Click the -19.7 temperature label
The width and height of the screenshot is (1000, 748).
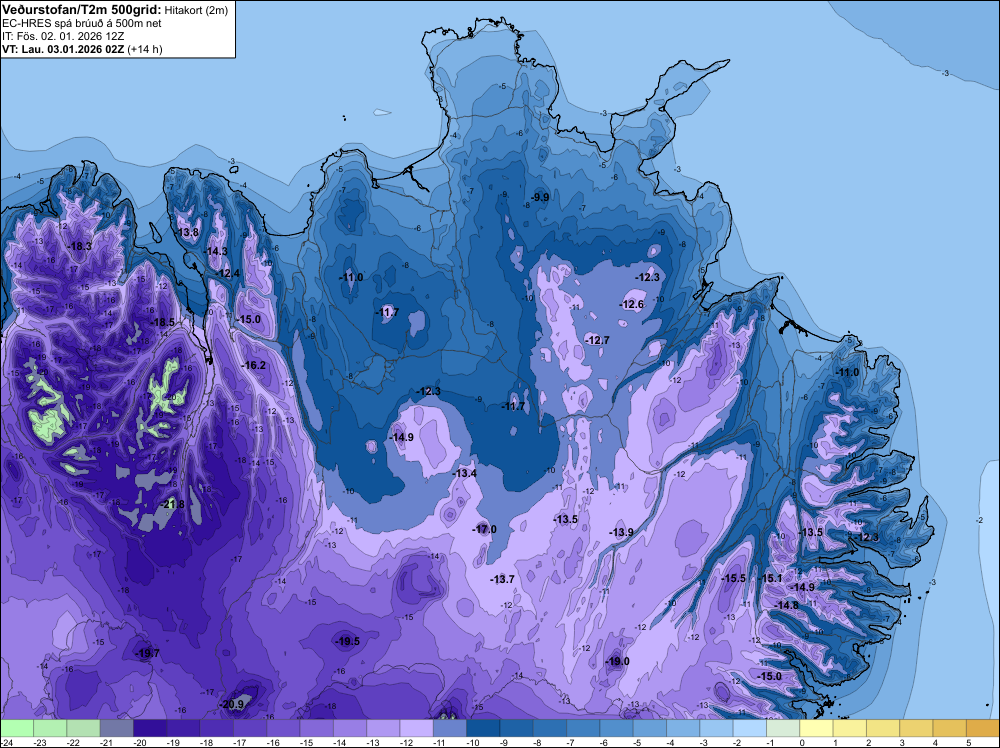click(x=147, y=654)
